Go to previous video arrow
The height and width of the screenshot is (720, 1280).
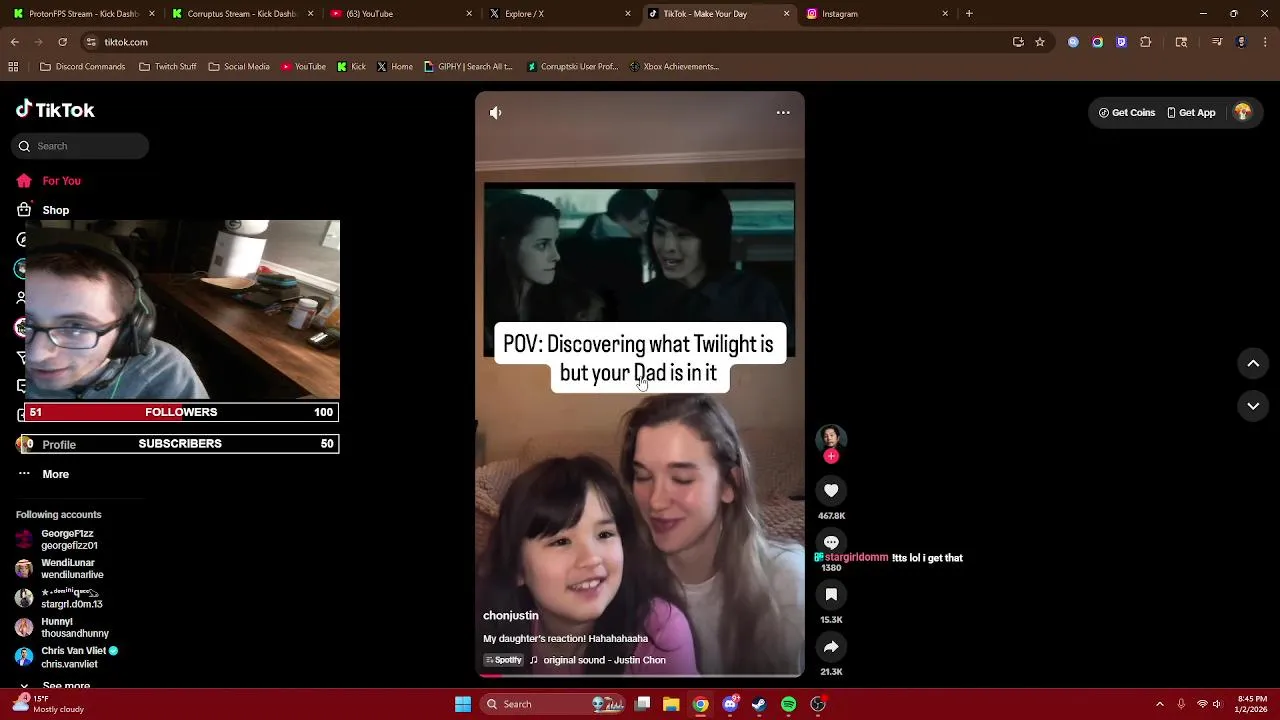1253,364
